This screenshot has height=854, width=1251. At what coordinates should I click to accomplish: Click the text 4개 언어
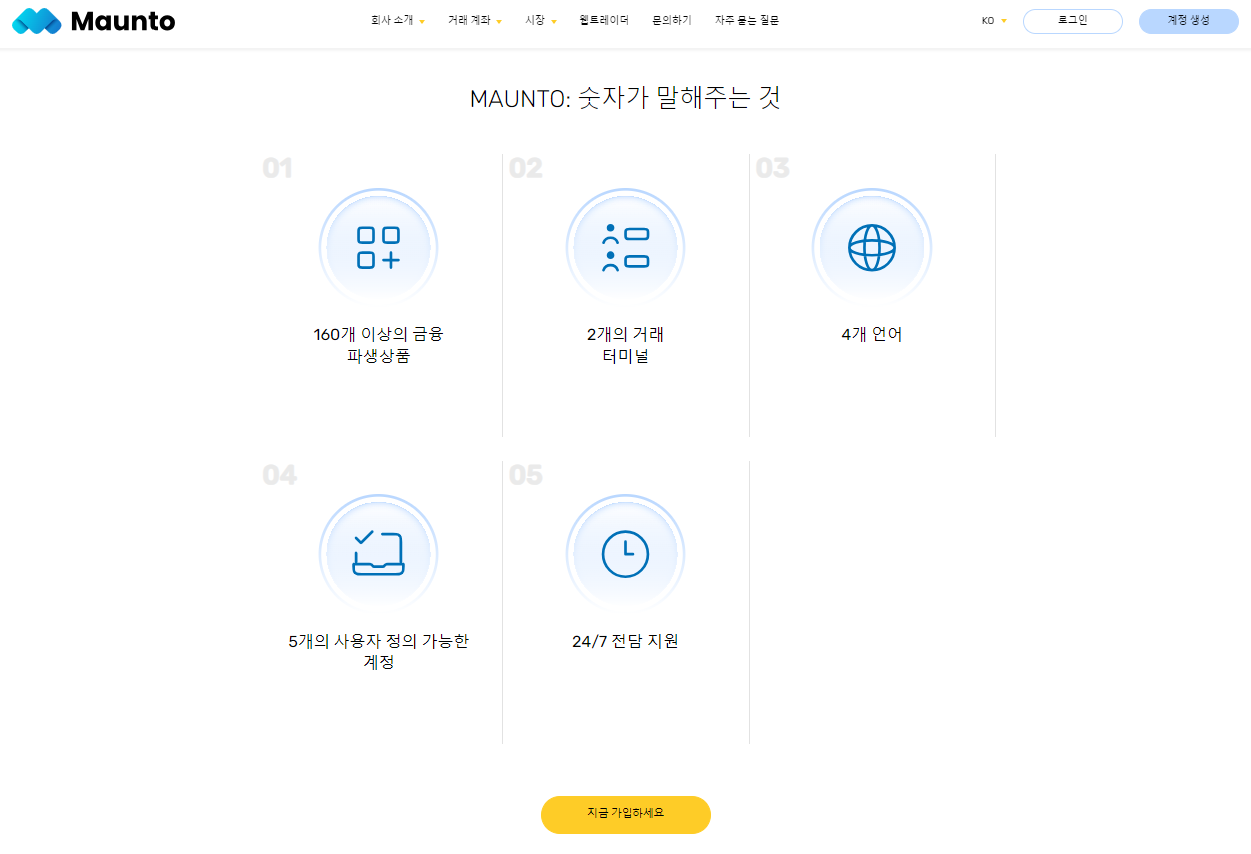872,334
